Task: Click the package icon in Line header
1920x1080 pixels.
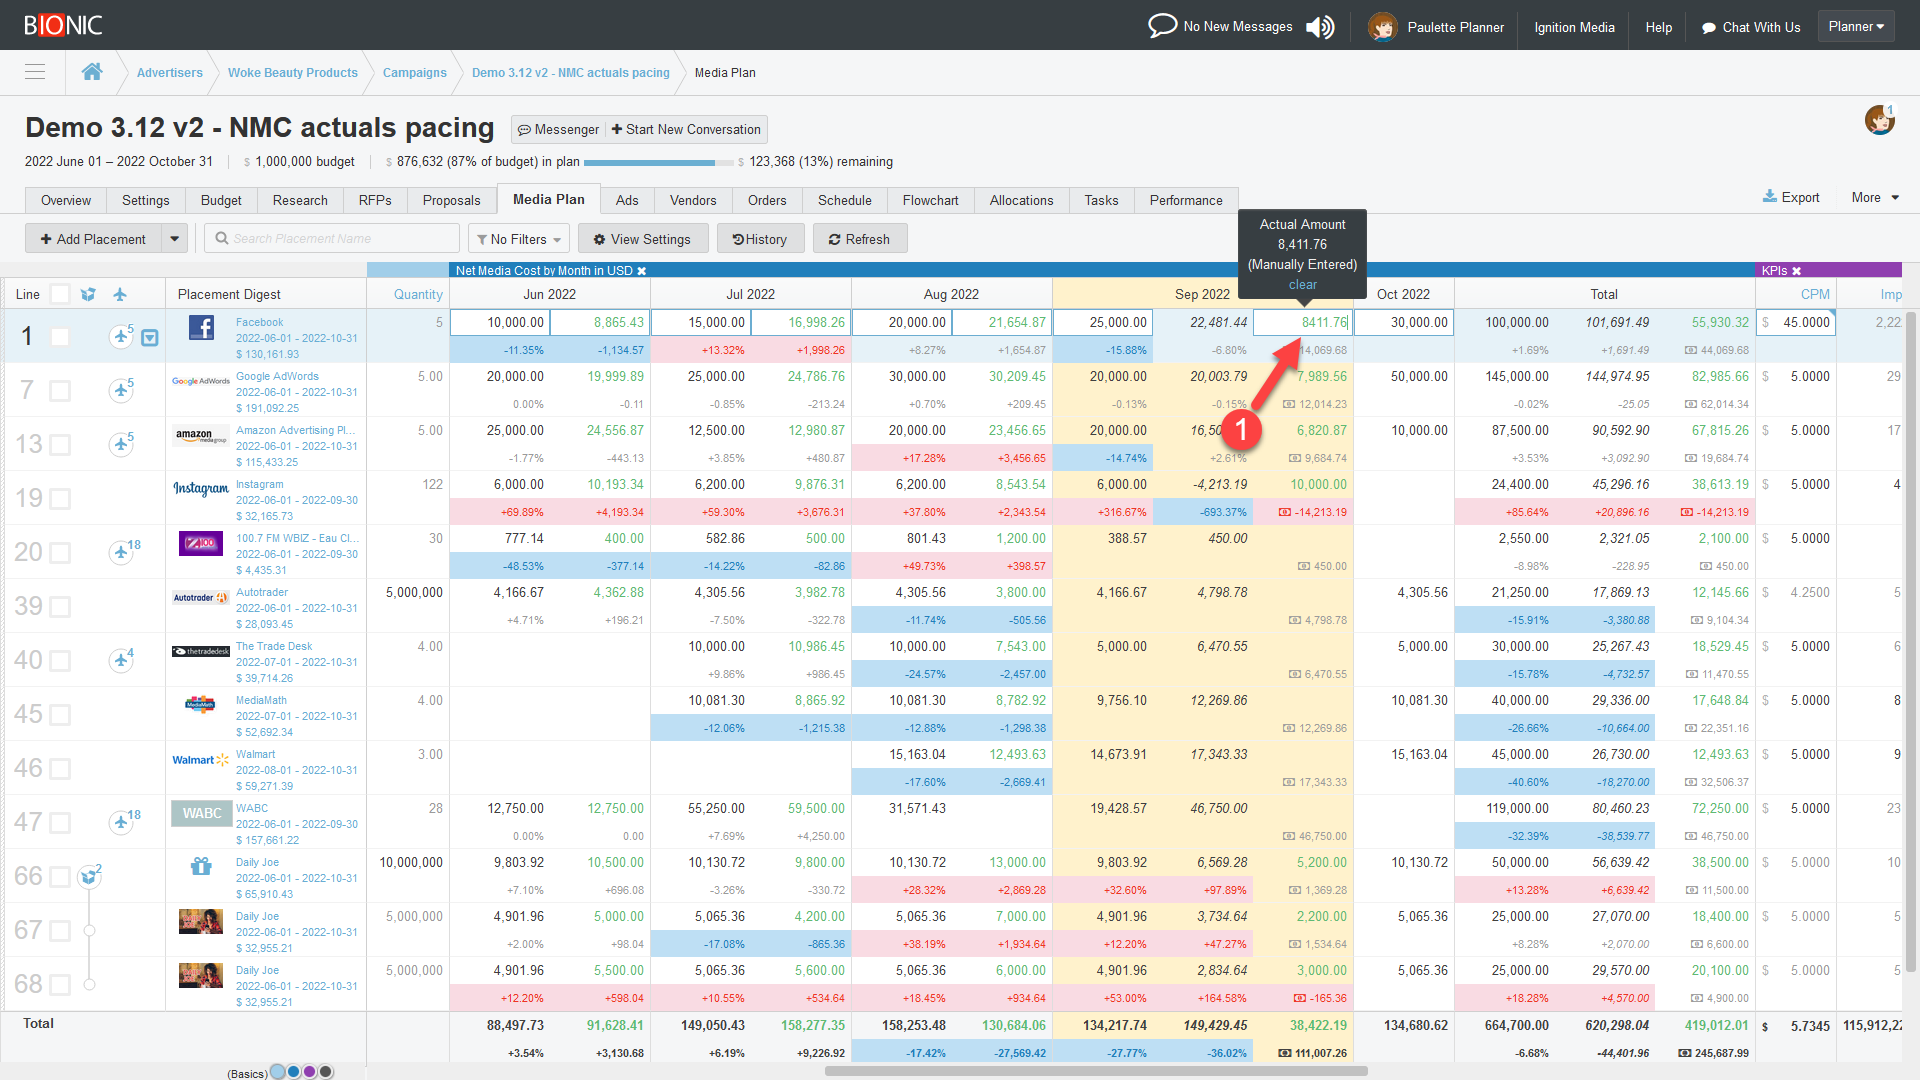Action: pos(88,294)
